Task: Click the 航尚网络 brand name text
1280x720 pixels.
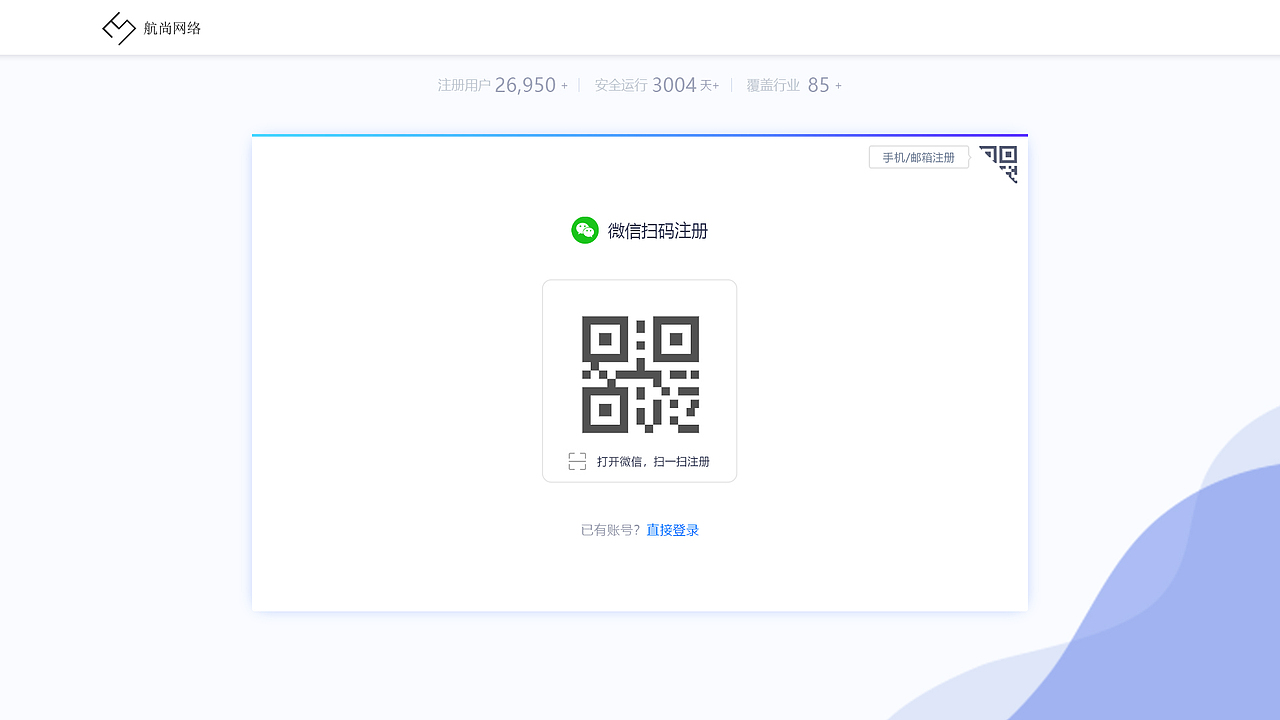Action: click(x=172, y=28)
